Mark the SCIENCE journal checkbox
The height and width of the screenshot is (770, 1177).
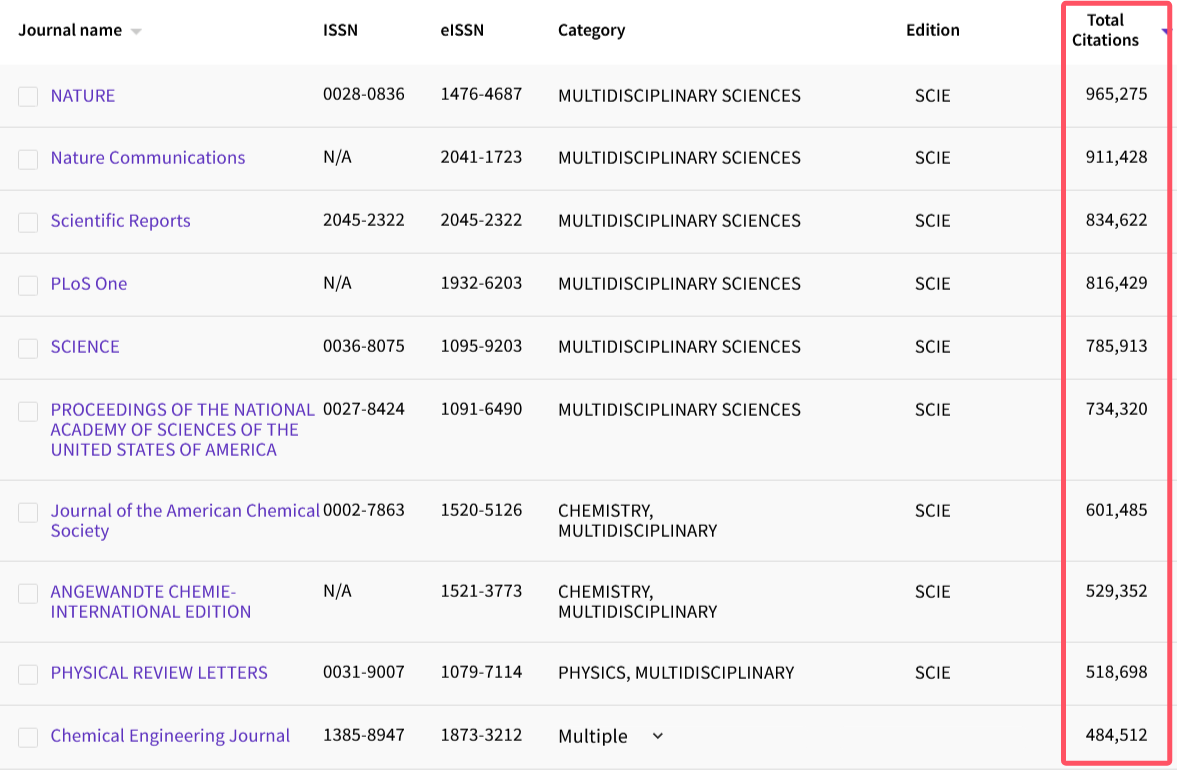tap(28, 348)
